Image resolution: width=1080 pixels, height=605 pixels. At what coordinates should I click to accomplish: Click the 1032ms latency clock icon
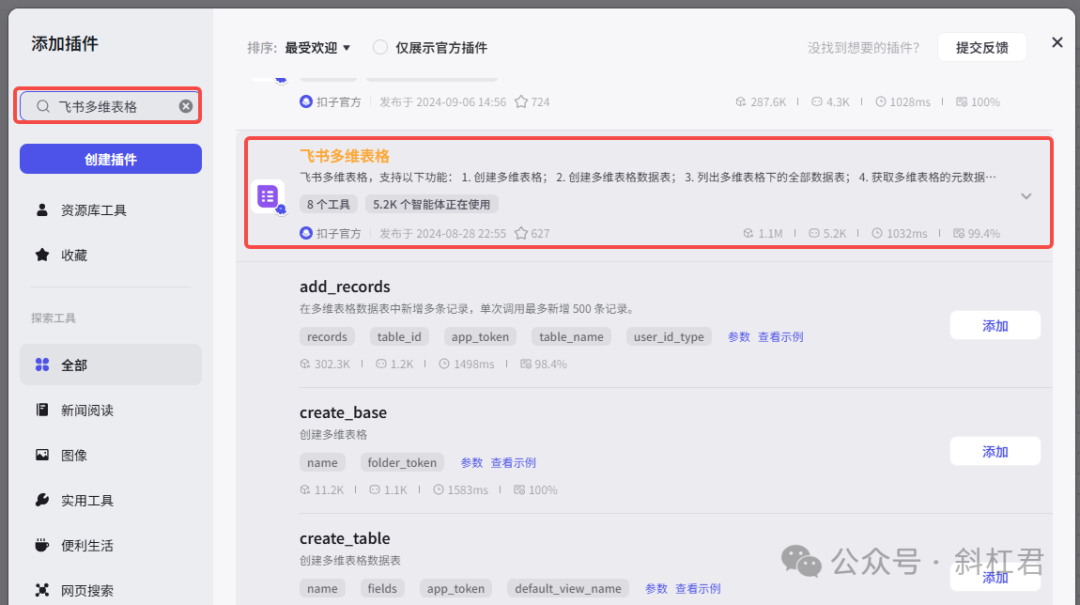[x=877, y=234]
